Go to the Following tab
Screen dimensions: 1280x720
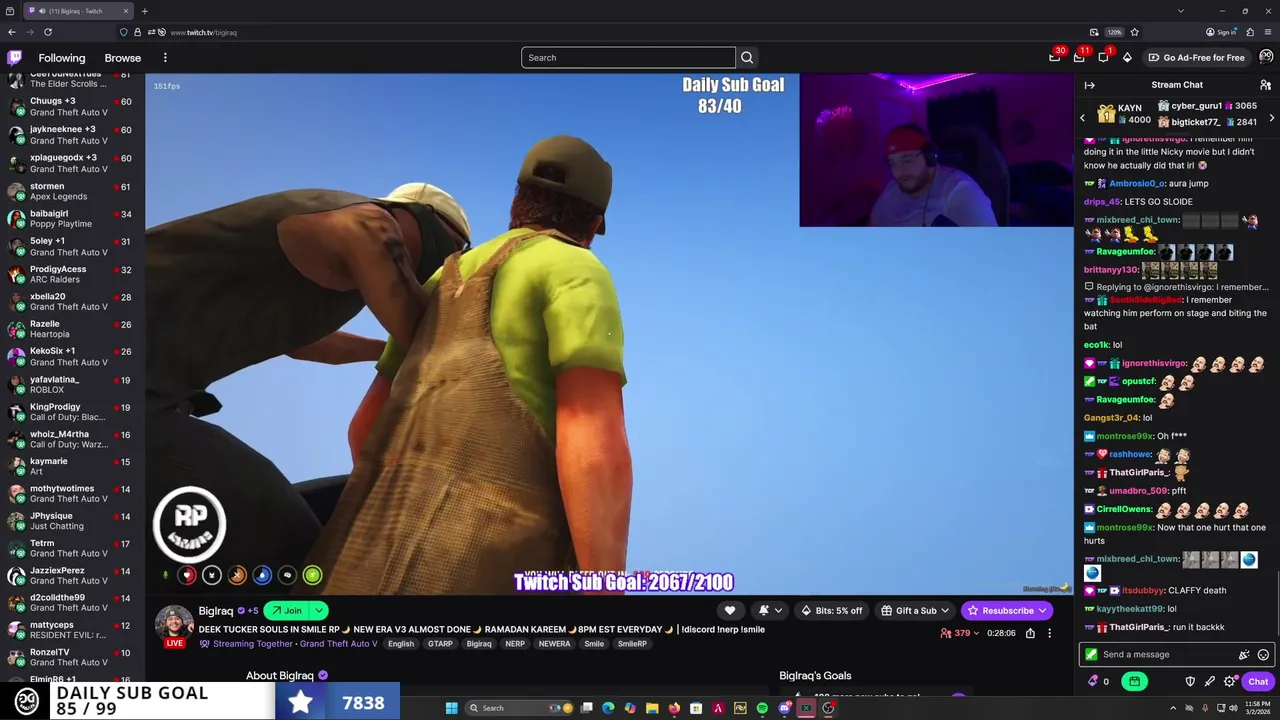click(x=62, y=58)
